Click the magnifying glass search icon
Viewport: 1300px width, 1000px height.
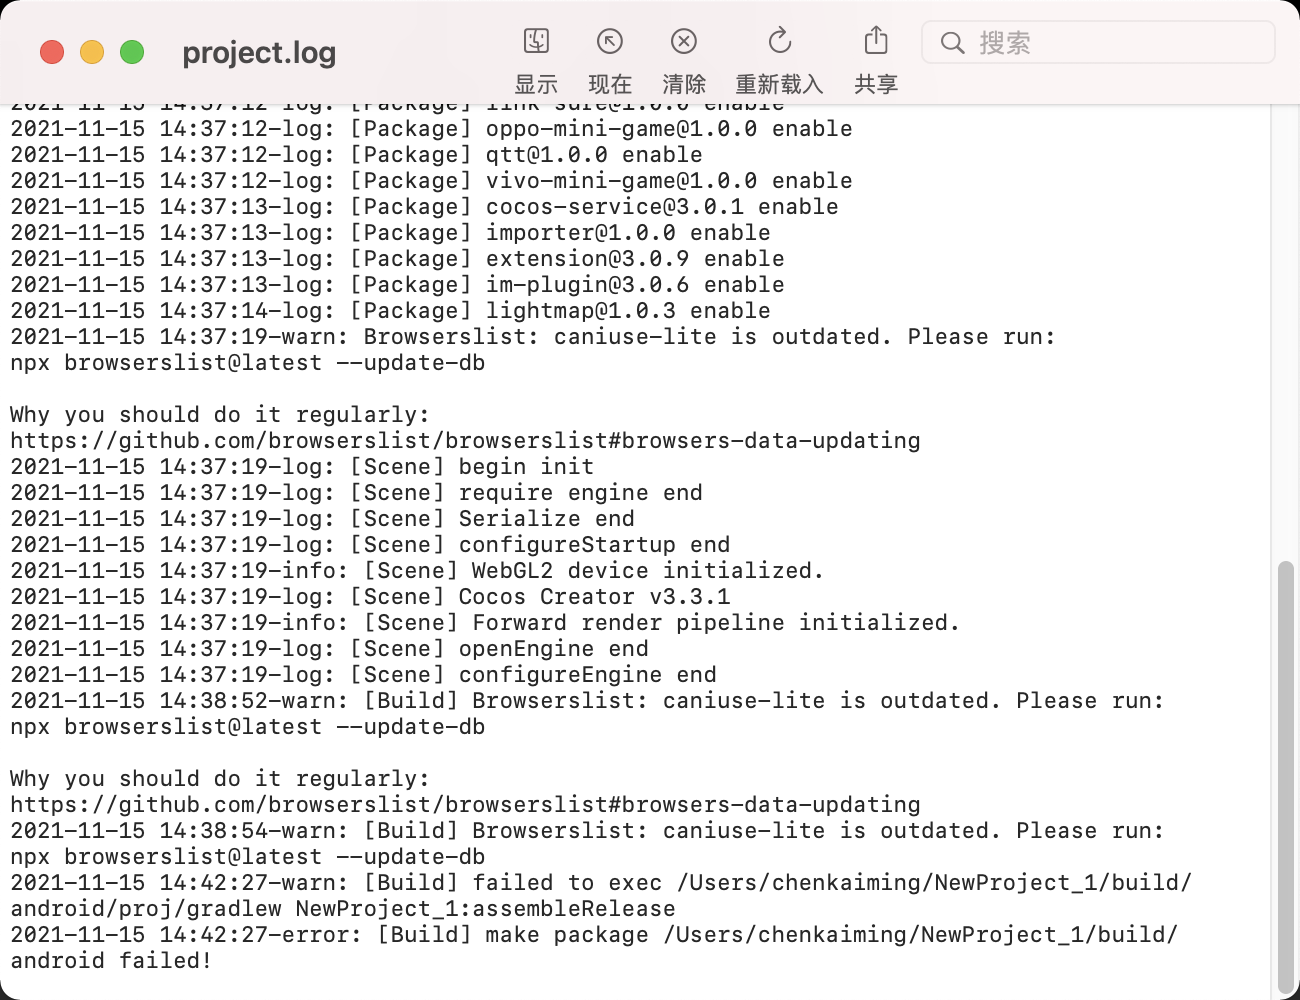point(953,43)
